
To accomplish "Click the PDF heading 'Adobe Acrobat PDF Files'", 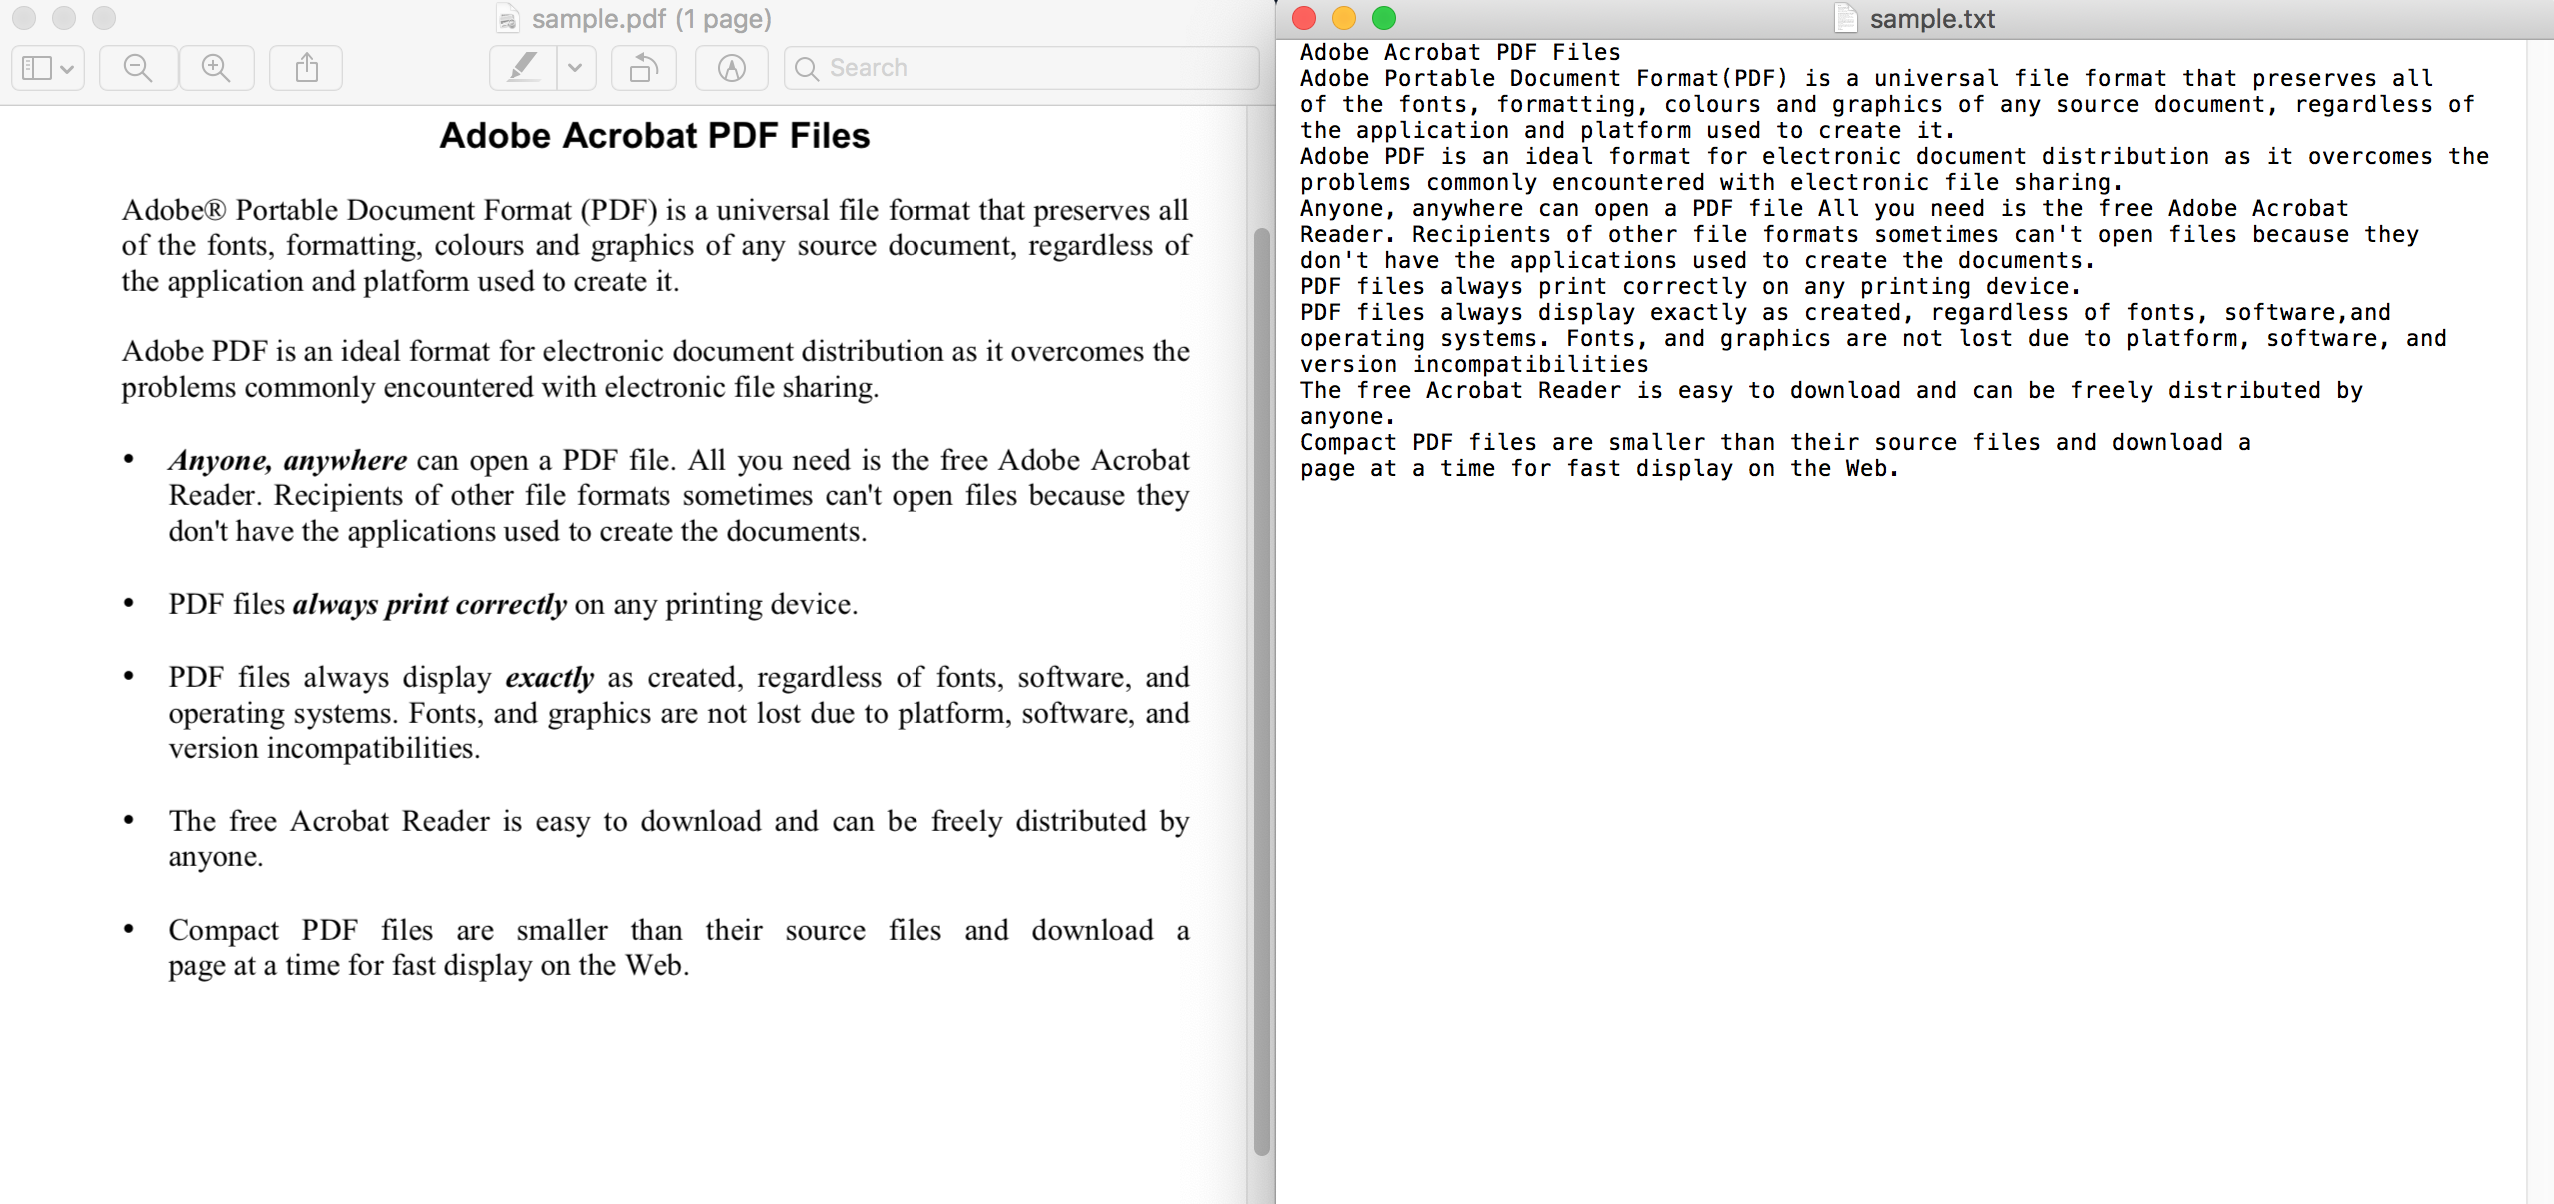I will pos(654,136).
